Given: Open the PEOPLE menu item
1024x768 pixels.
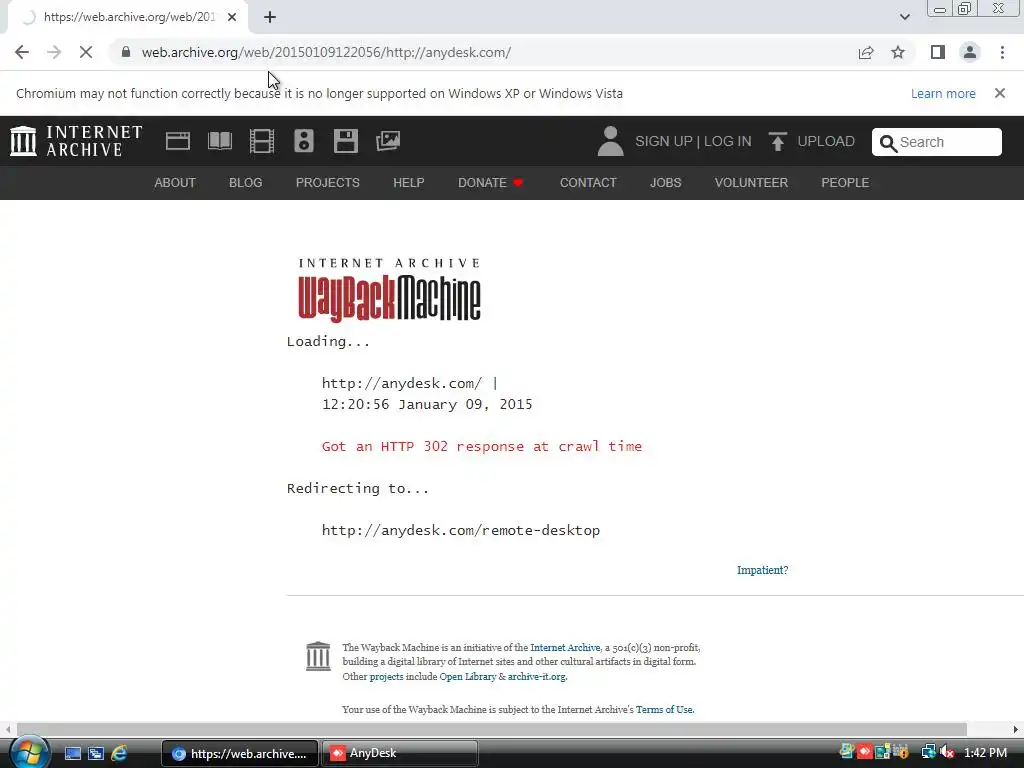Looking at the screenshot, I should click(x=845, y=183).
